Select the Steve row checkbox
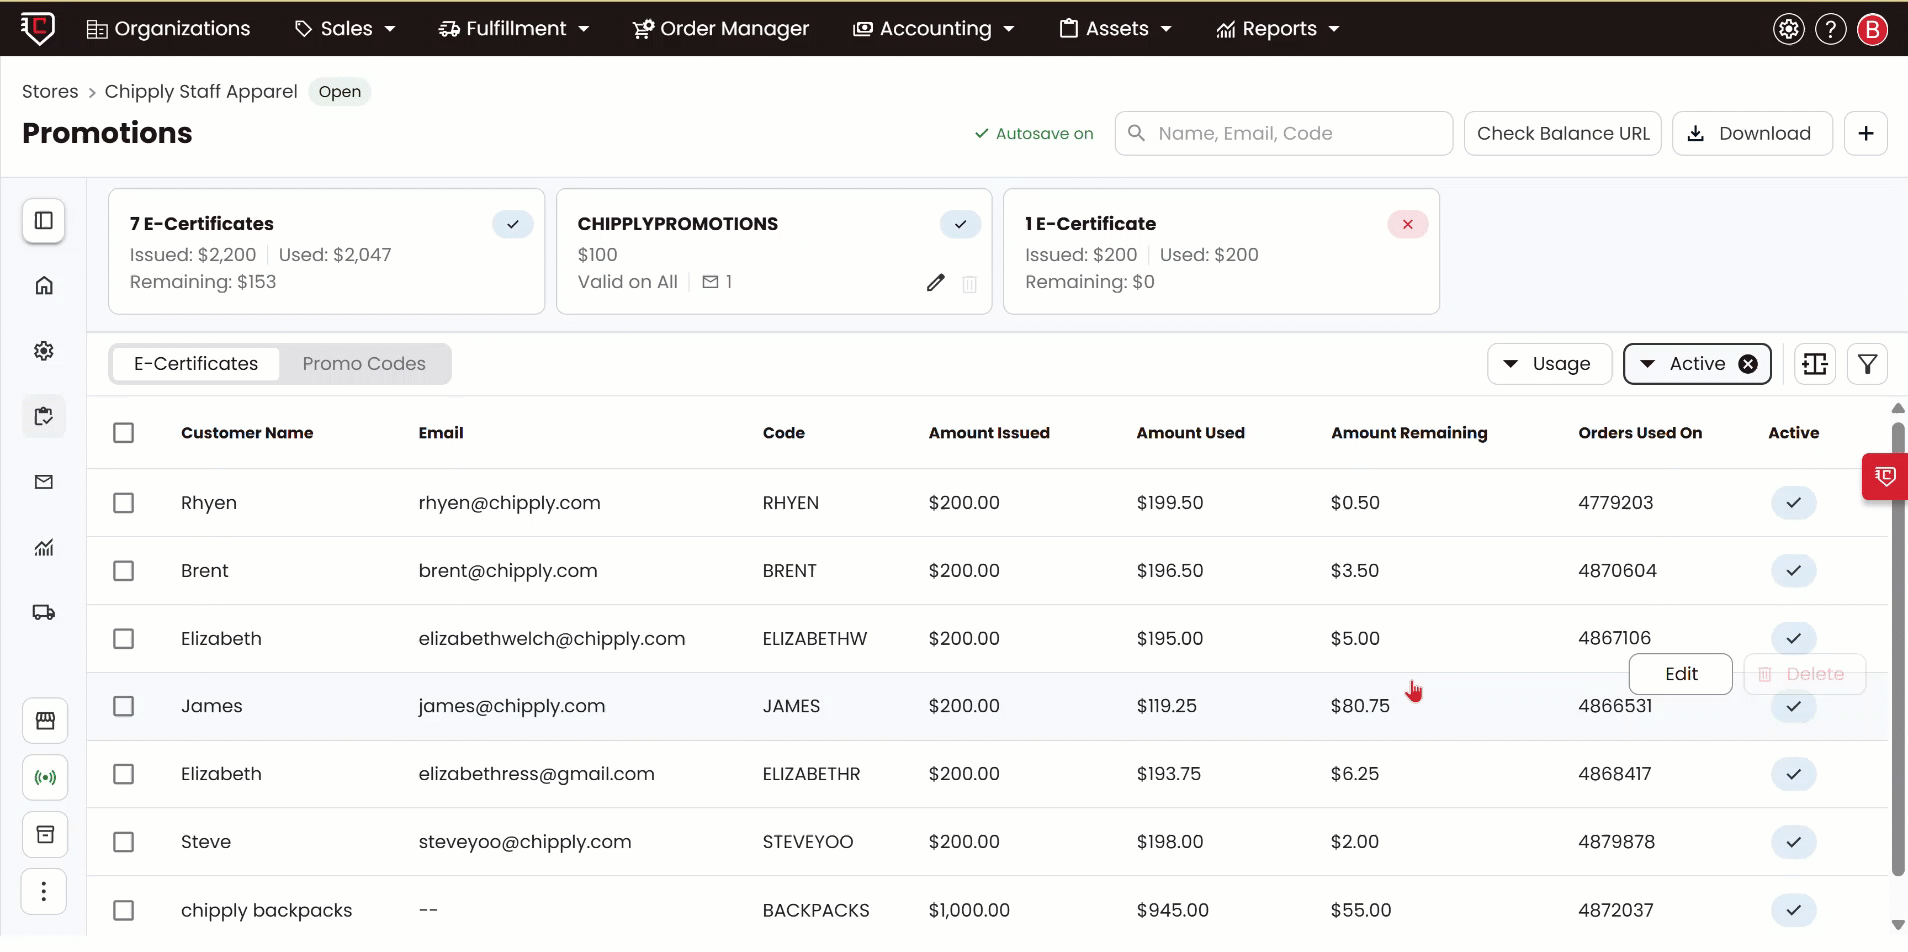 pyautogui.click(x=124, y=842)
